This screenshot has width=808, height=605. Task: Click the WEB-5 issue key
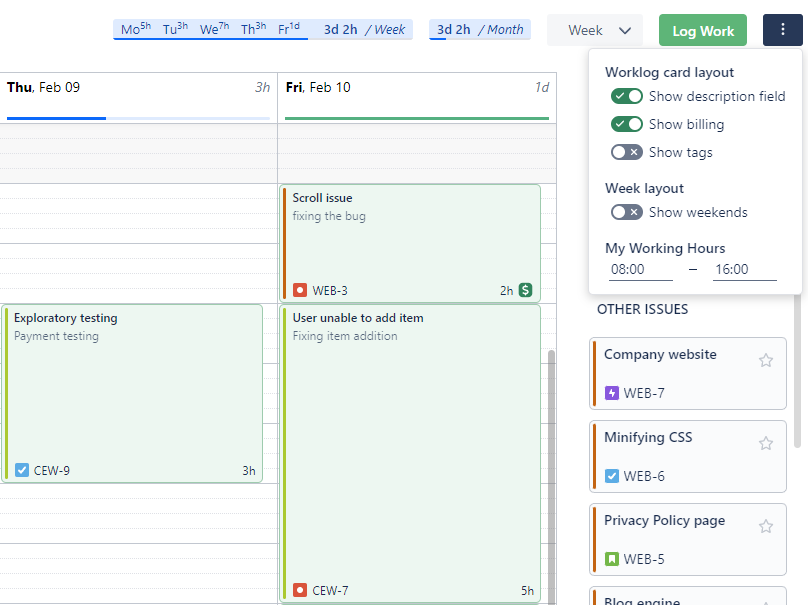[644, 559]
